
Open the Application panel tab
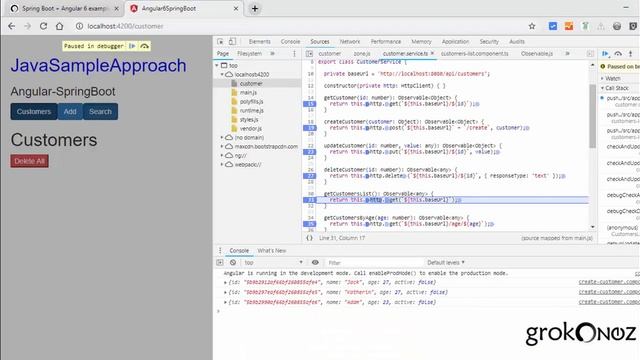click(x=455, y=42)
